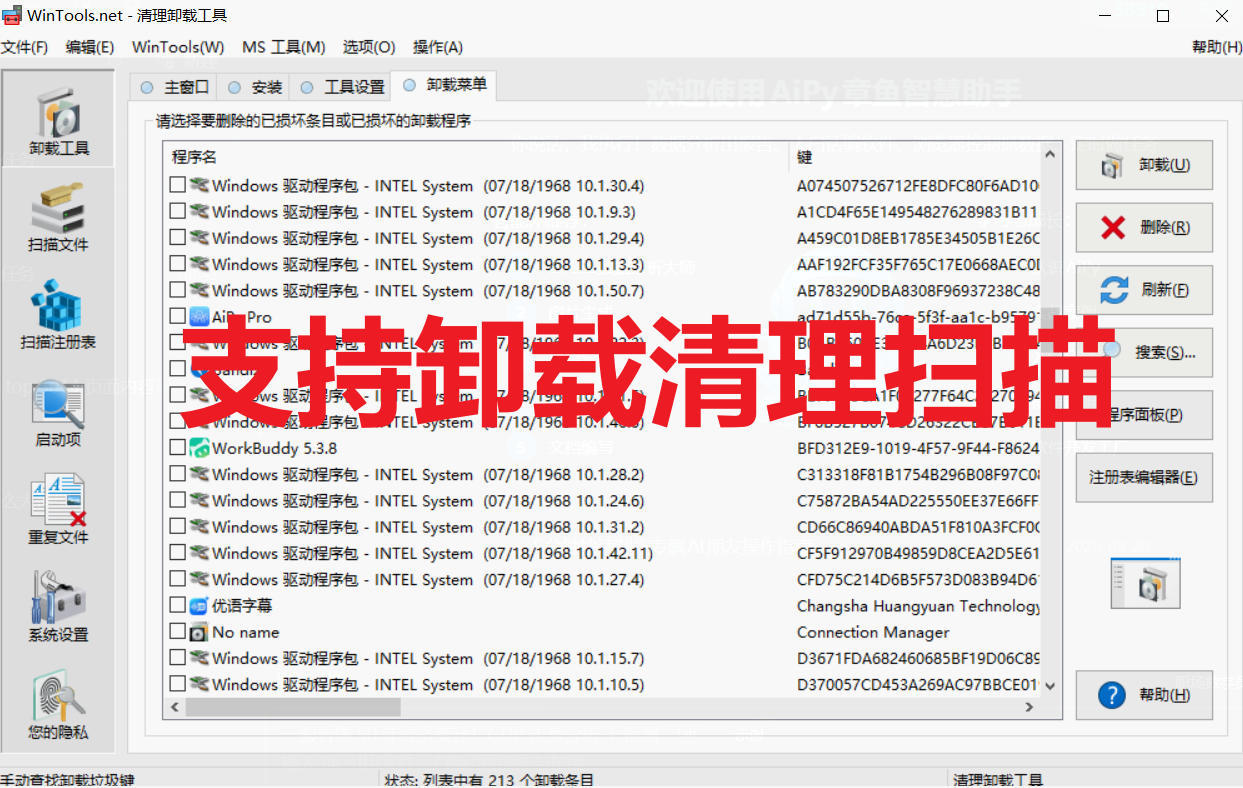The height and width of the screenshot is (788, 1243).
Task: Switch to the 安装 tab
Action: pos(255,87)
